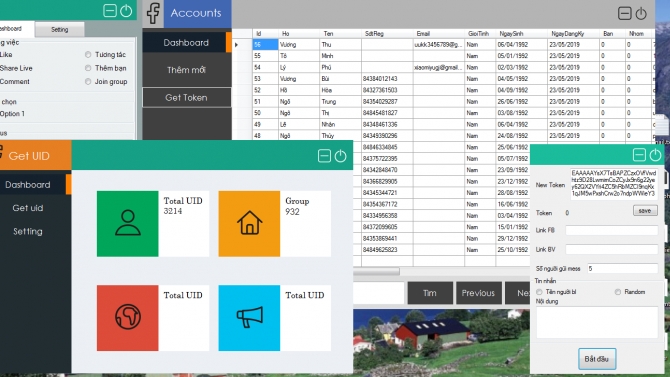Click phone number 84384012143 cell
This screenshot has height=377, width=670.
(x=387, y=79)
